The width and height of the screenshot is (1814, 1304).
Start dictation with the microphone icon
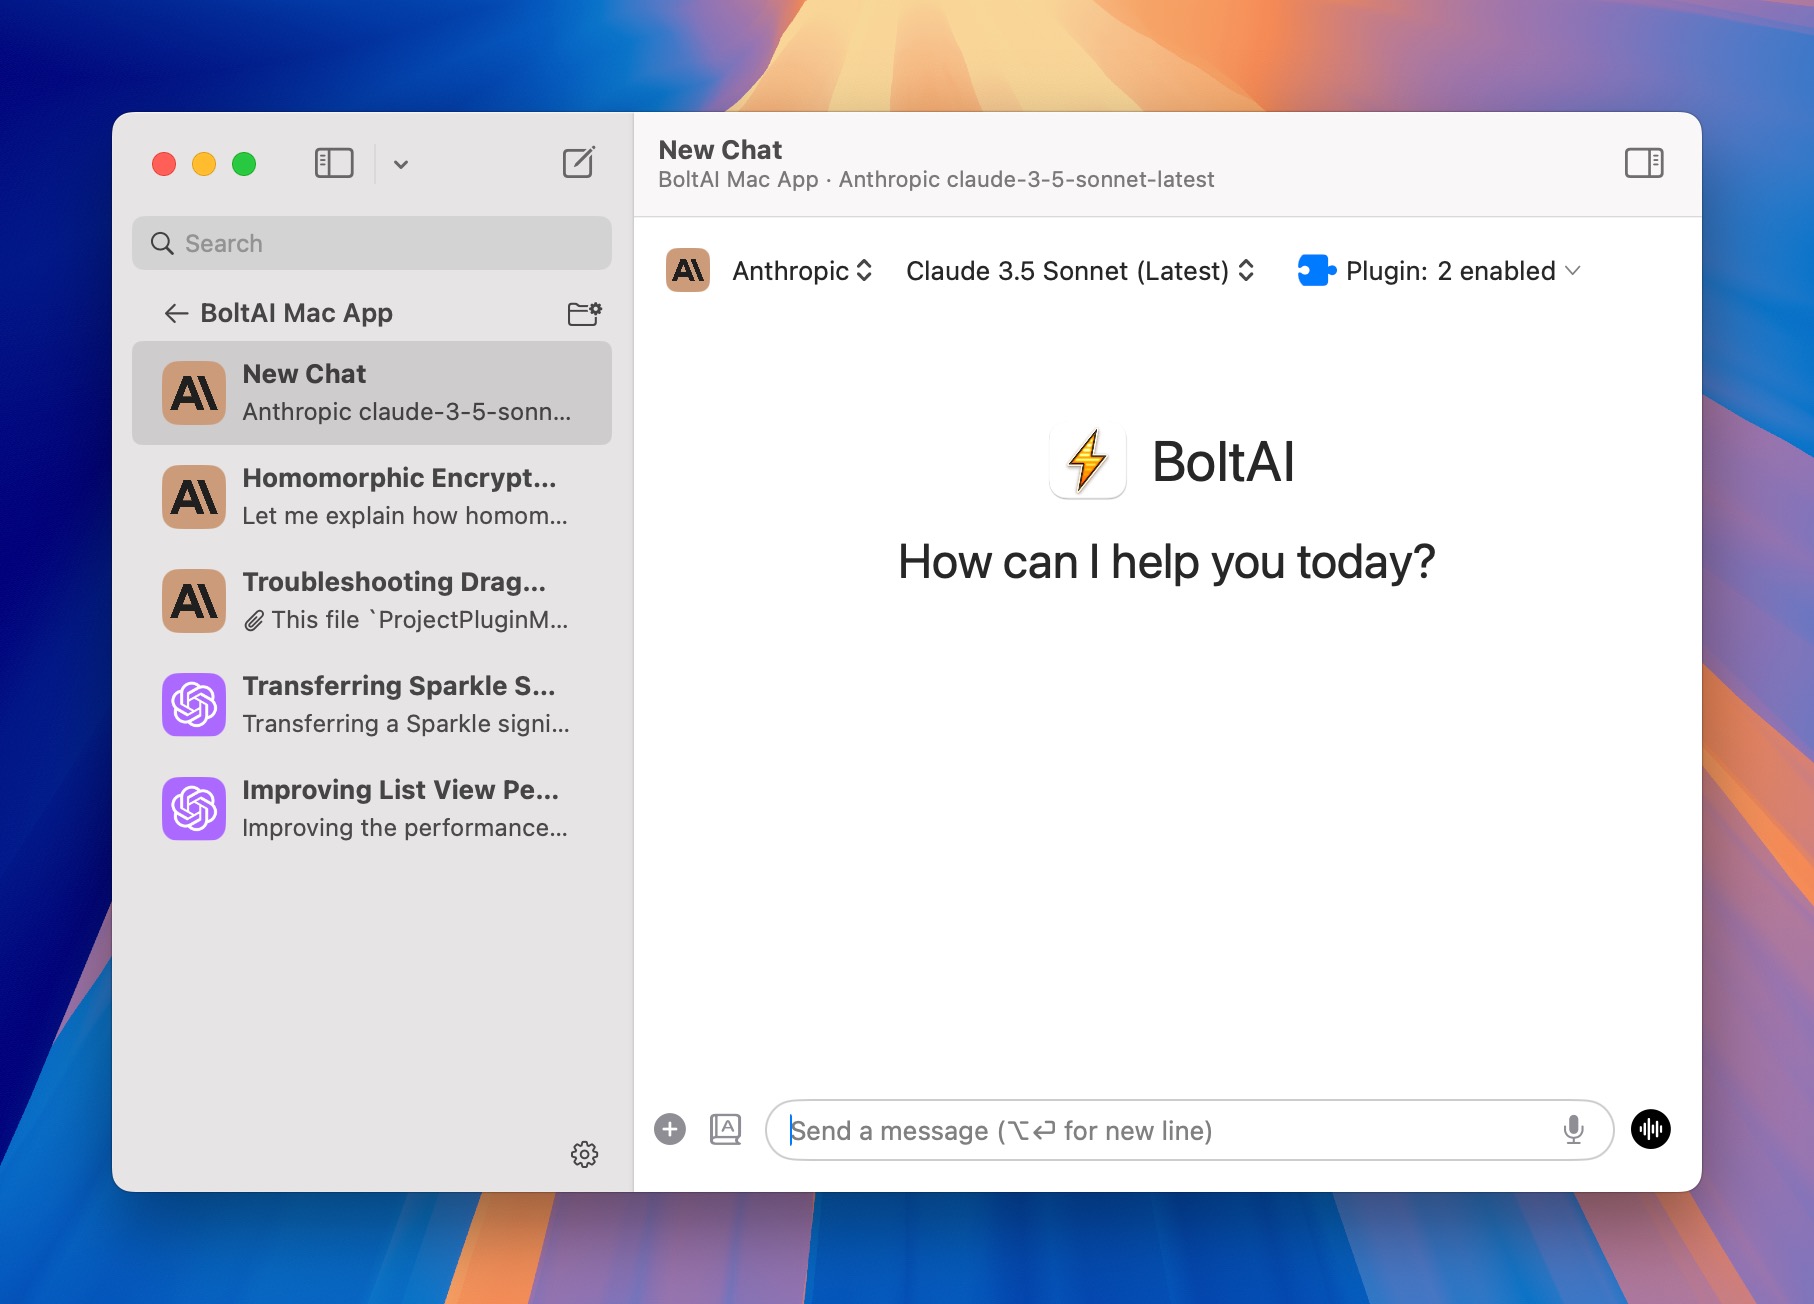1573,1130
